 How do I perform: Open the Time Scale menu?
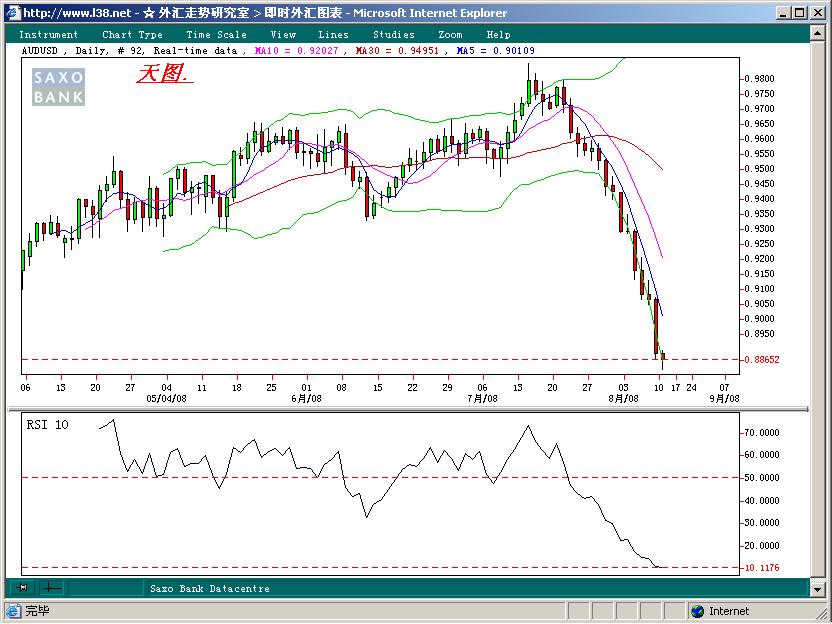[x=216, y=35]
